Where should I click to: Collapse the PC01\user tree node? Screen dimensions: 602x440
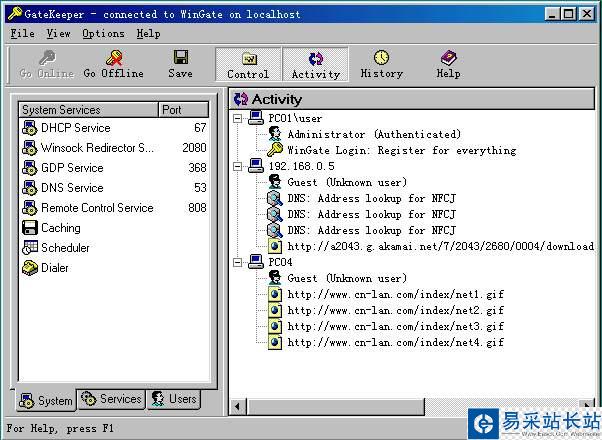point(238,118)
